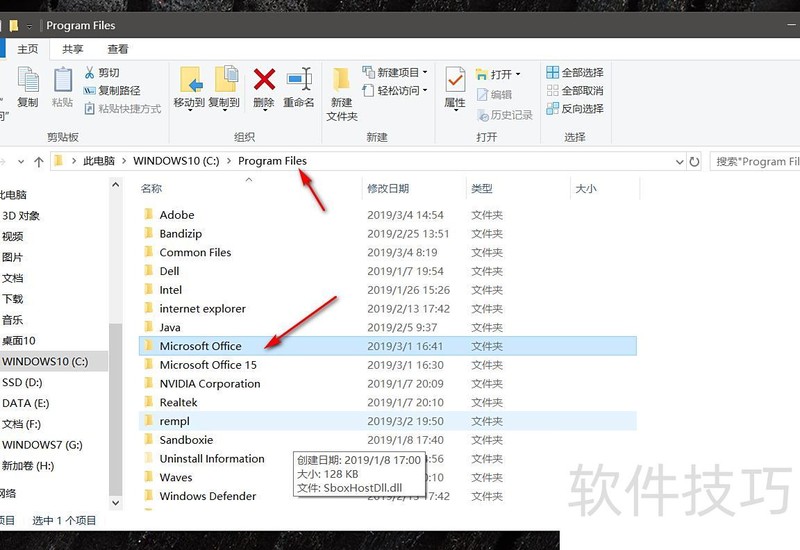
Task: Click navigation pane scroll down arrow
Action: (x=115, y=503)
